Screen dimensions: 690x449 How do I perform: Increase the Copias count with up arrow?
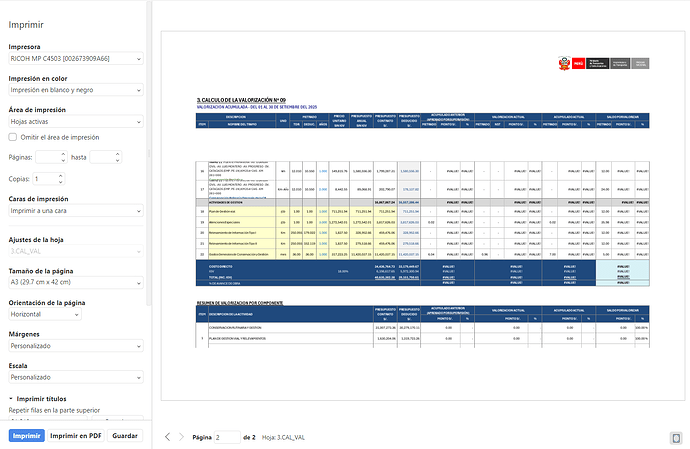click(x=62, y=175)
